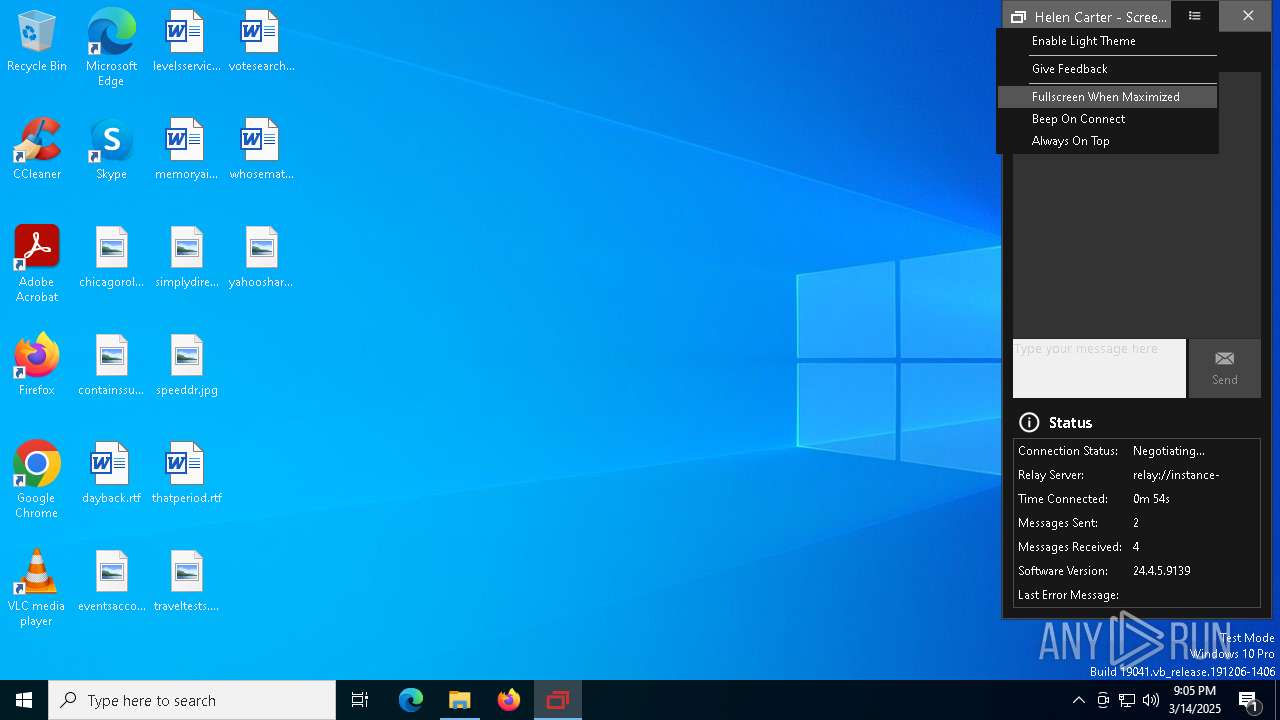This screenshot has width=1280, height=720.
Task: Toggle Beep On Connect option
Action: click(x=1108, y=119)
